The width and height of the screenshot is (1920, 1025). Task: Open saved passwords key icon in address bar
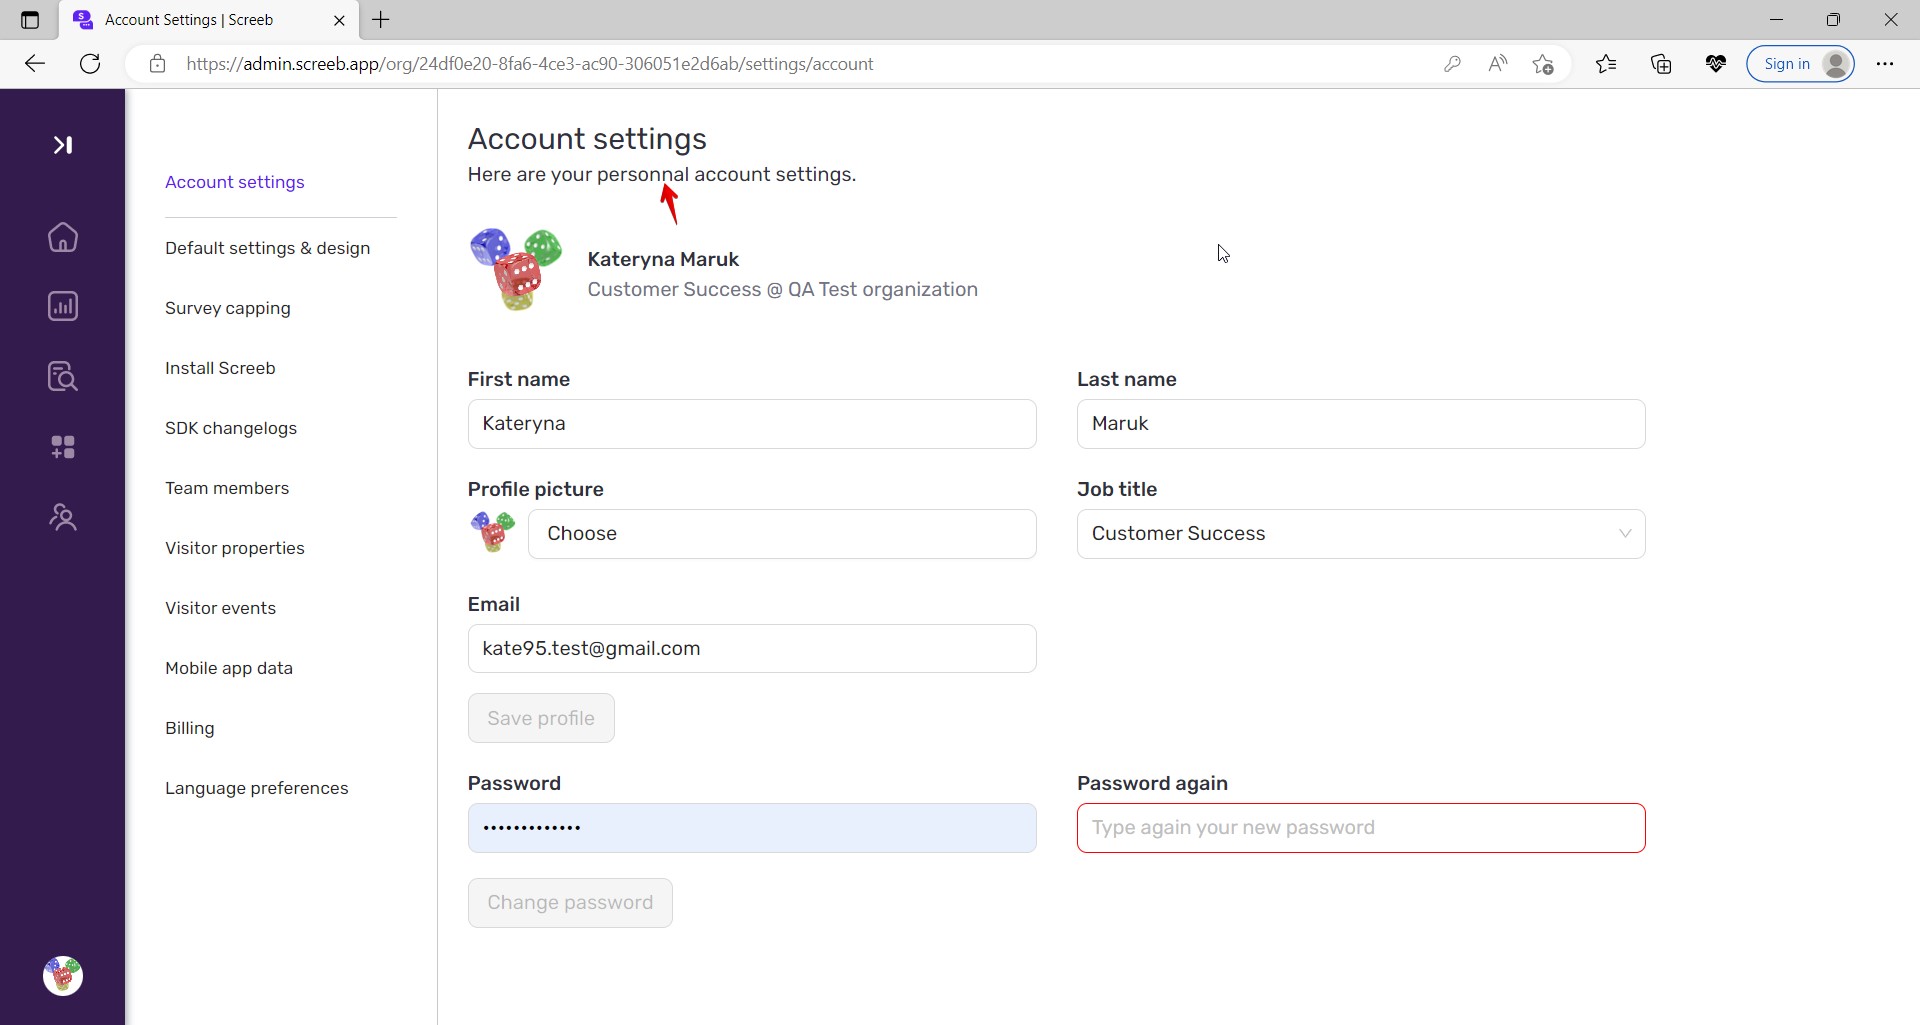[1452, 64]
